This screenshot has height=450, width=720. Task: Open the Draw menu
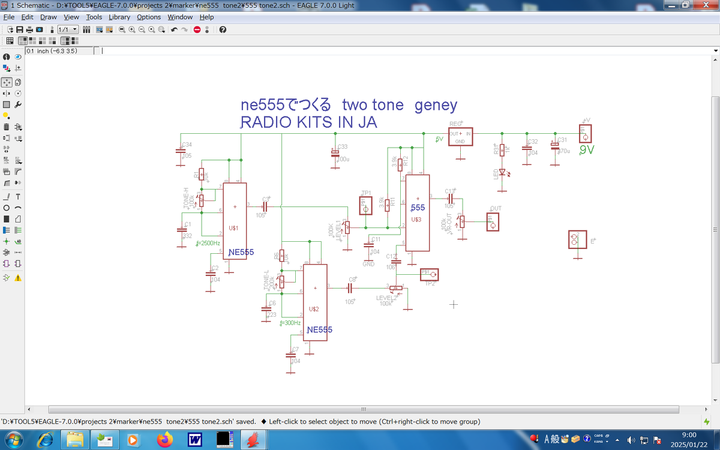tap(48, 17)
